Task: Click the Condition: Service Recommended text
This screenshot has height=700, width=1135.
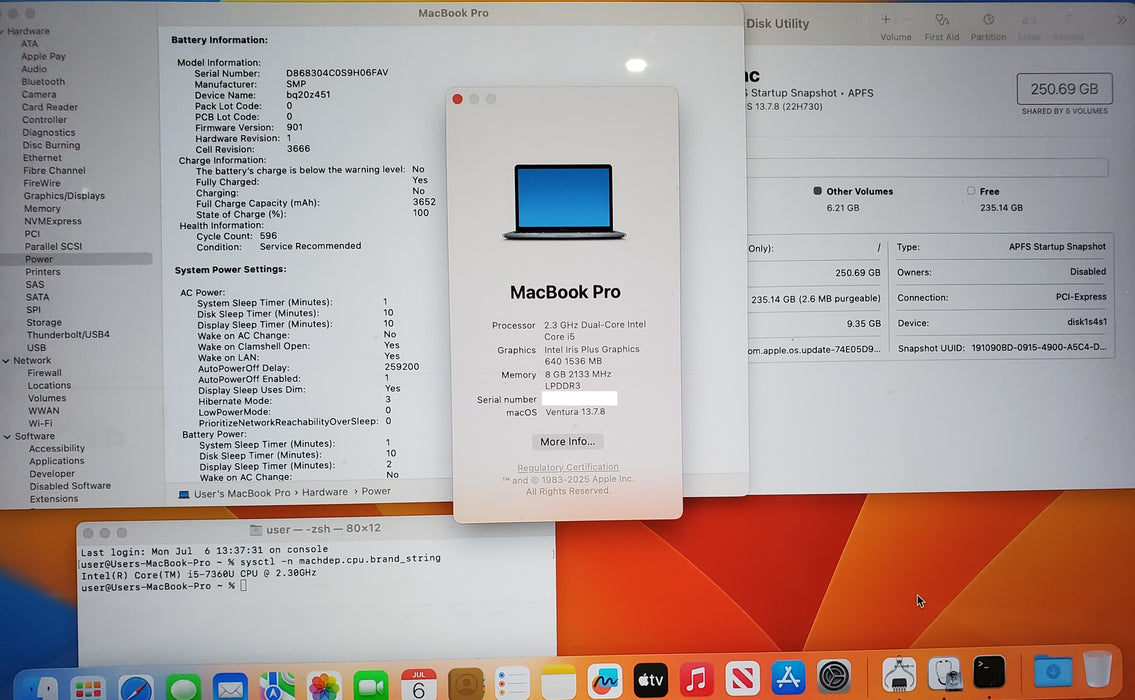Action: [279, 246]
